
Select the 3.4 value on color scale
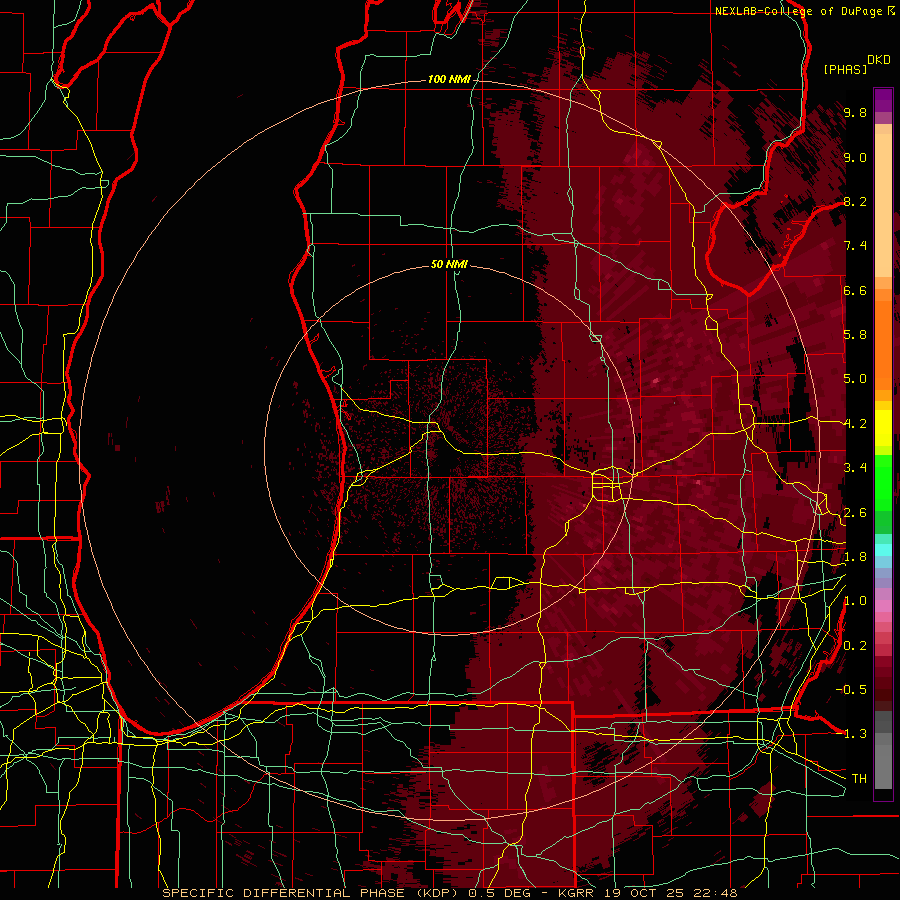click(855, 468)
